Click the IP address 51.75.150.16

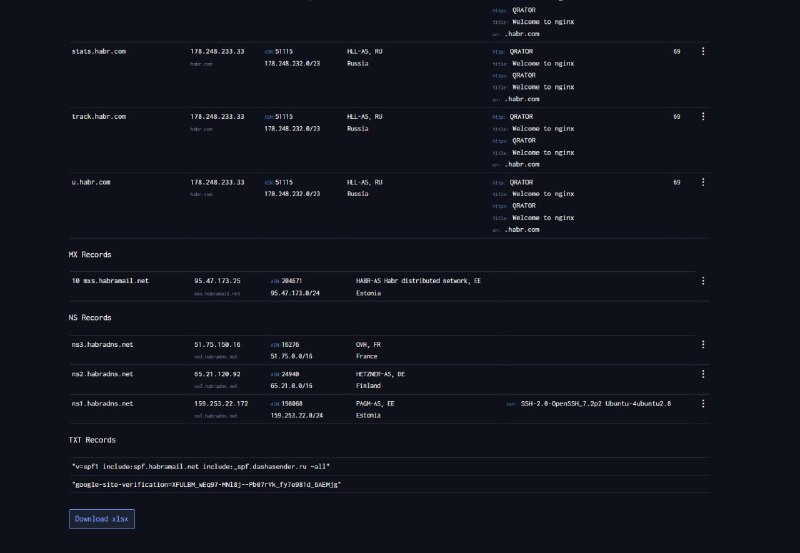tap(217, 345)
